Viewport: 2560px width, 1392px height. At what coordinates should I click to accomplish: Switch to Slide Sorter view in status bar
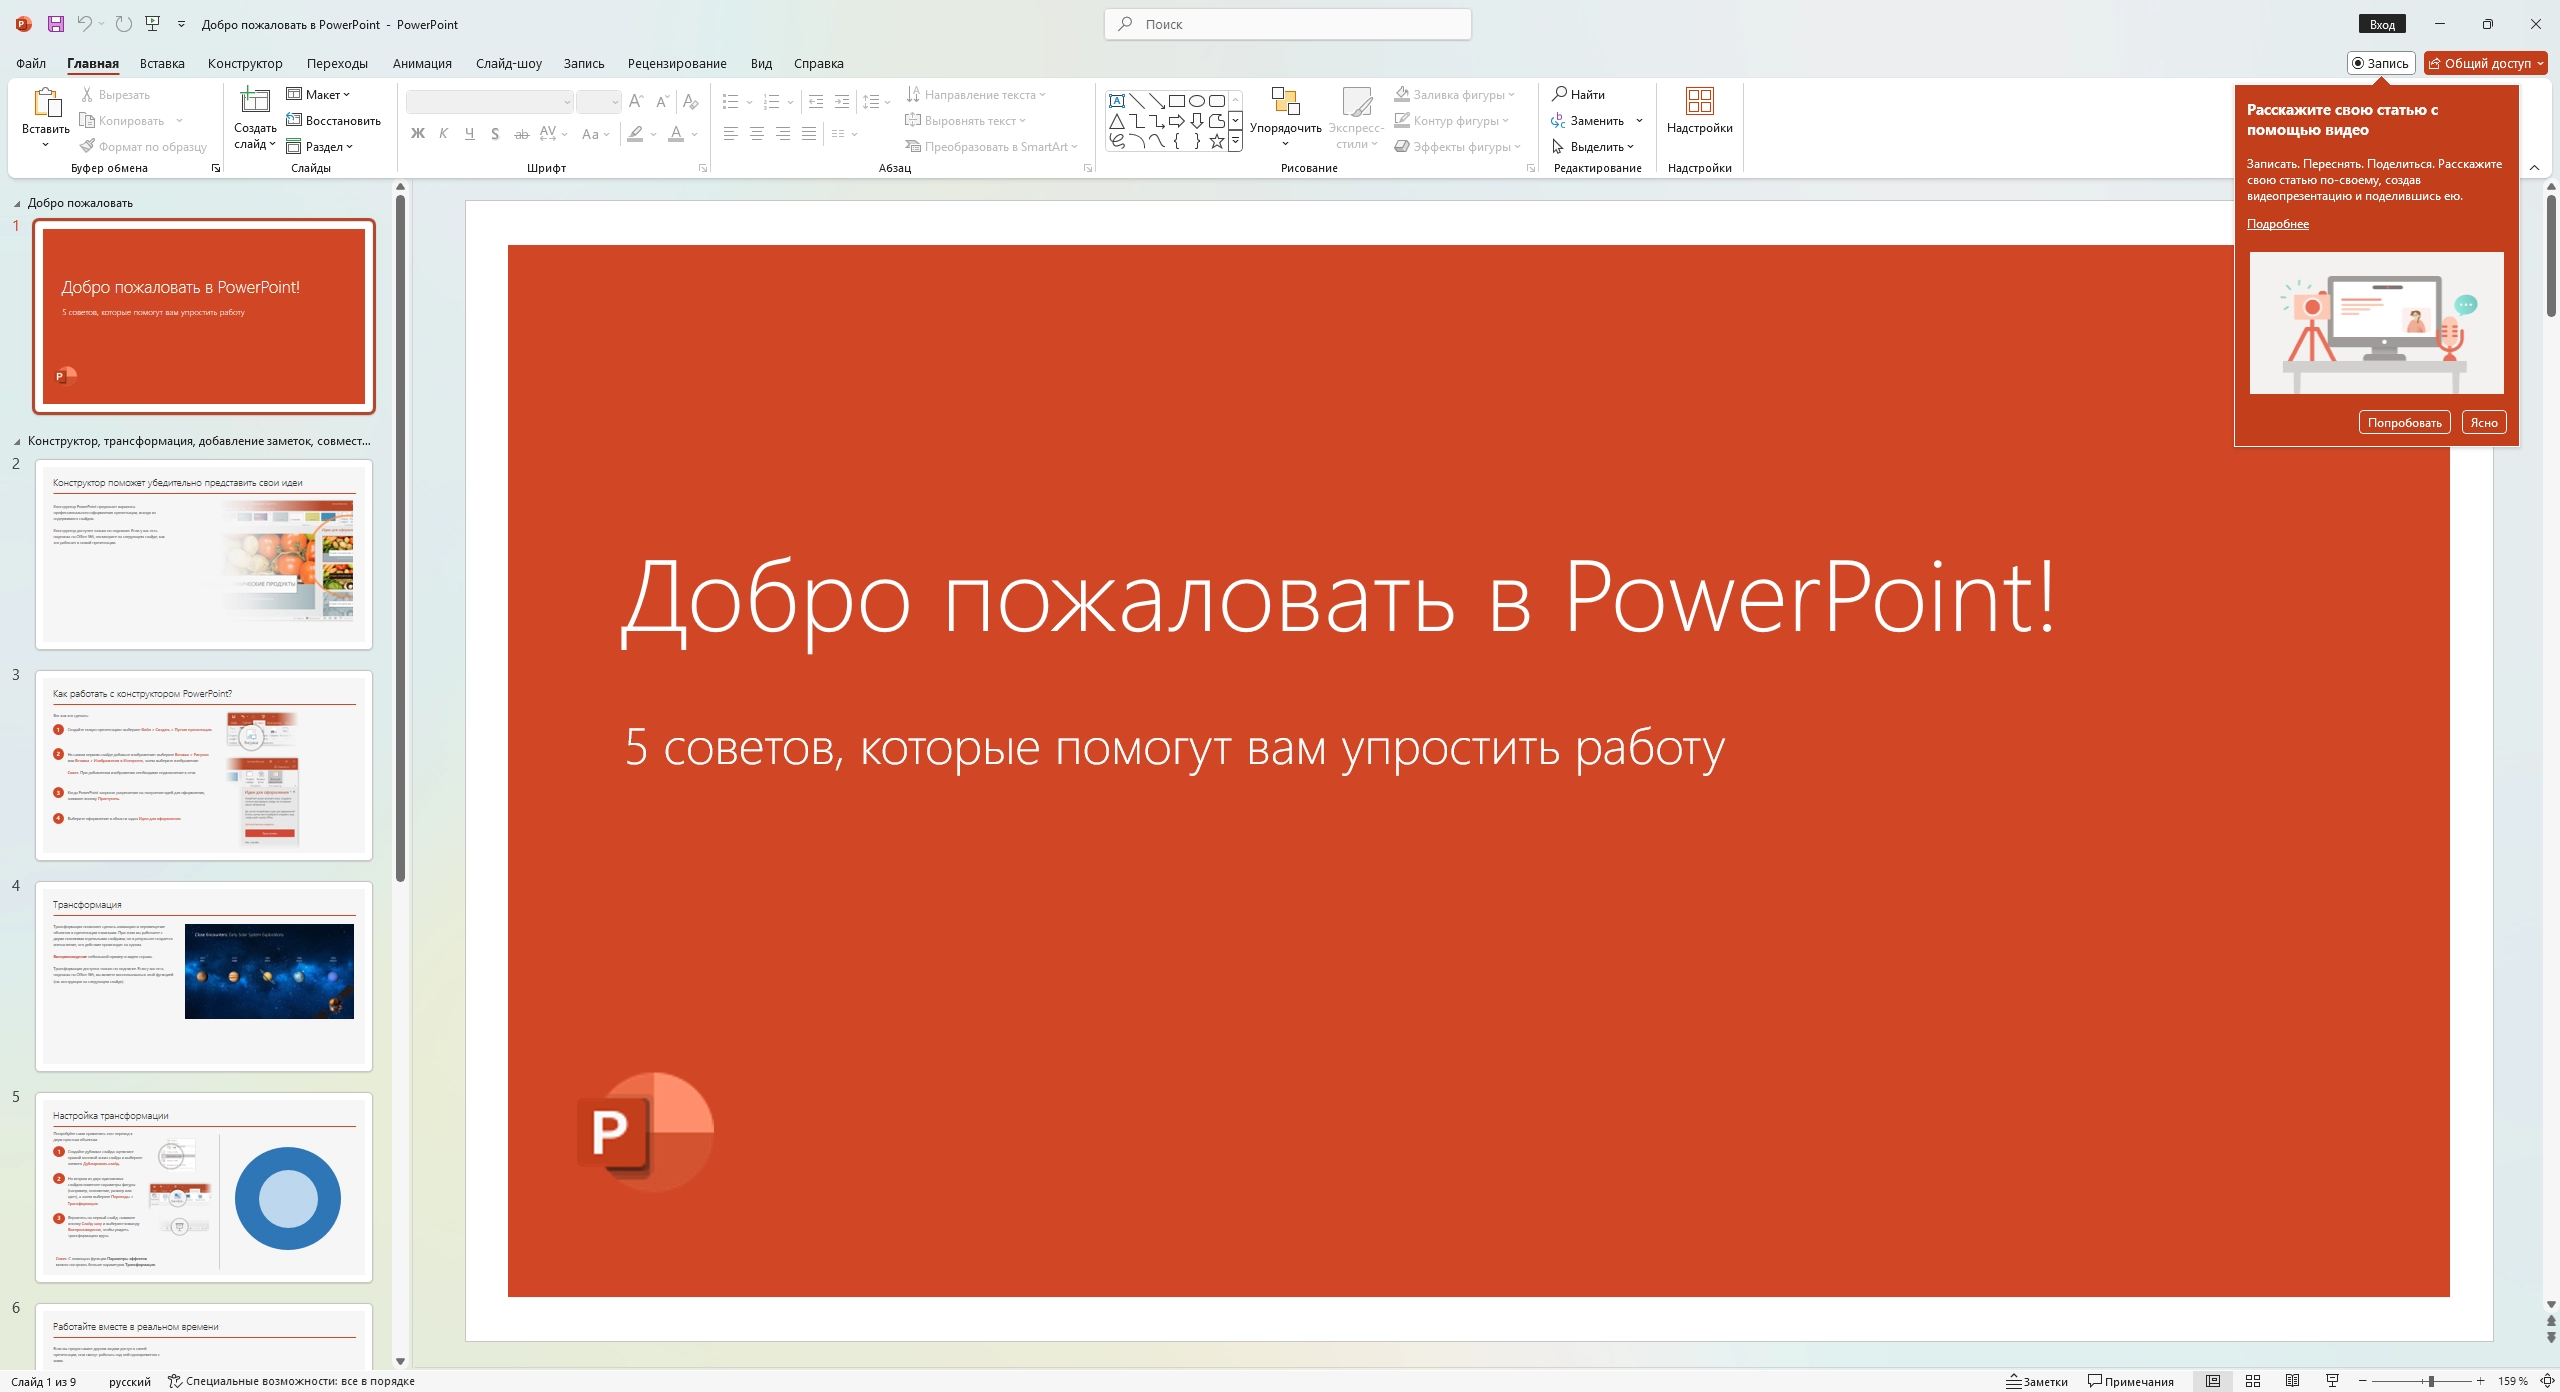point(2255,1380)
